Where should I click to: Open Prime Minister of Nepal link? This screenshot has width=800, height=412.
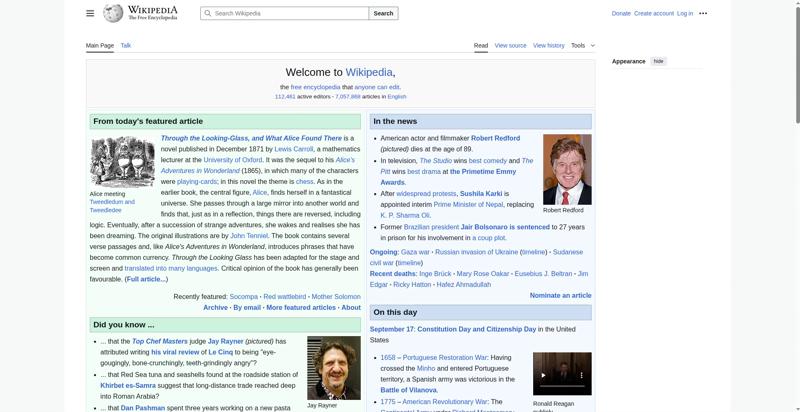tap(468, 204)
